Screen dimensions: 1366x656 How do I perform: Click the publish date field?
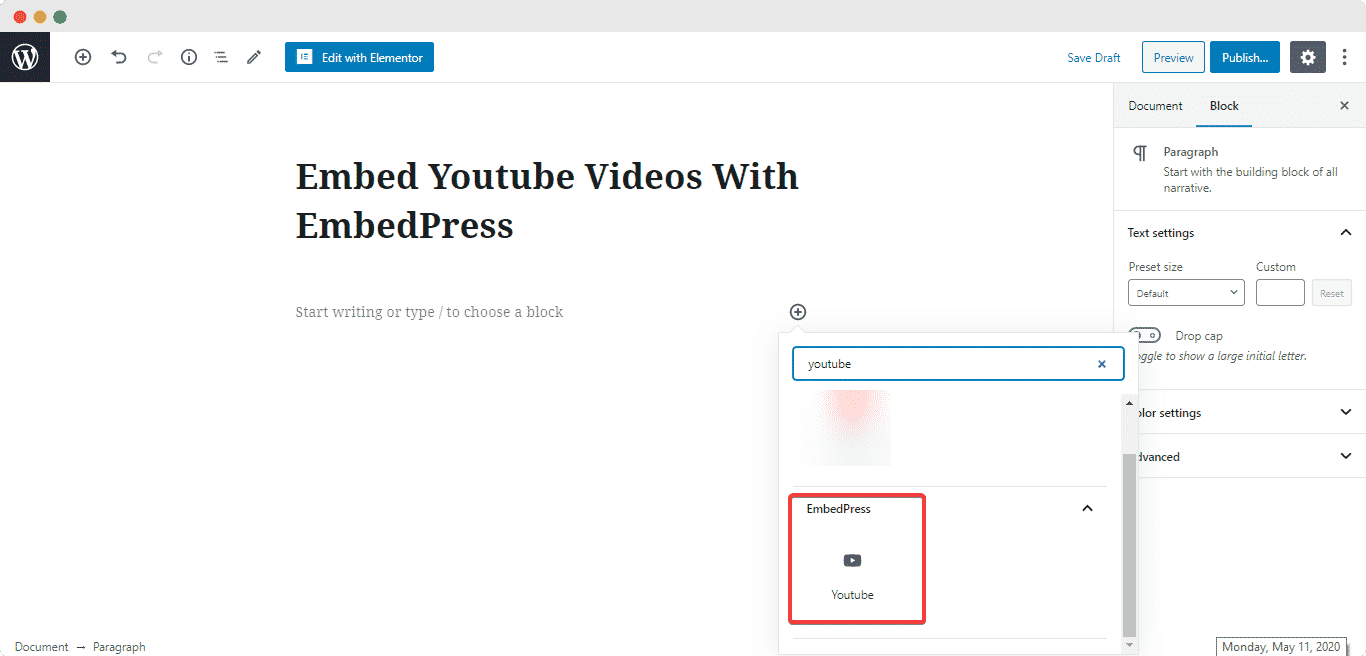tap(1281, 646)
